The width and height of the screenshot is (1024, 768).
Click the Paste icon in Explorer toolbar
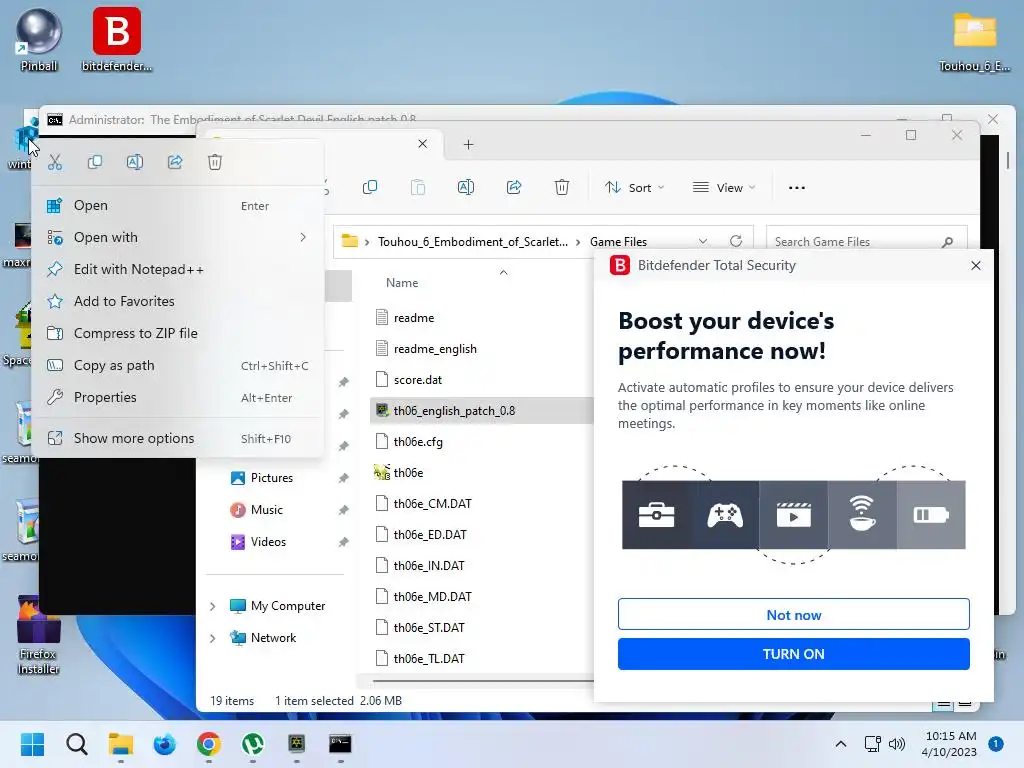point(418,187)
